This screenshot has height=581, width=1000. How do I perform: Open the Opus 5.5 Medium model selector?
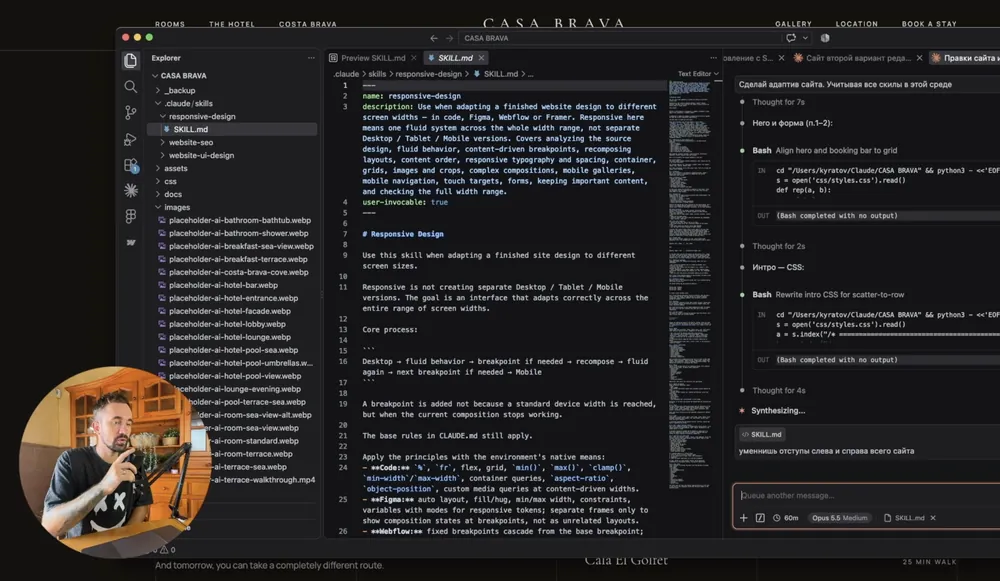point(839,518)
